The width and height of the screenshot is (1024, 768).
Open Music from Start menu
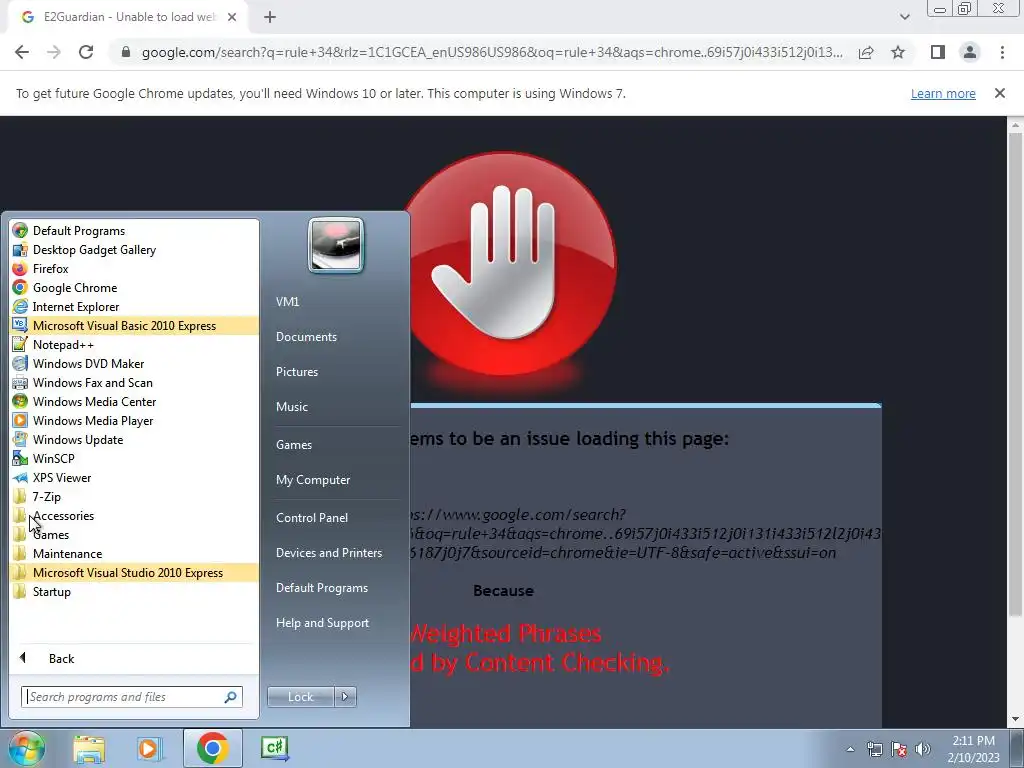pos(292,407)
